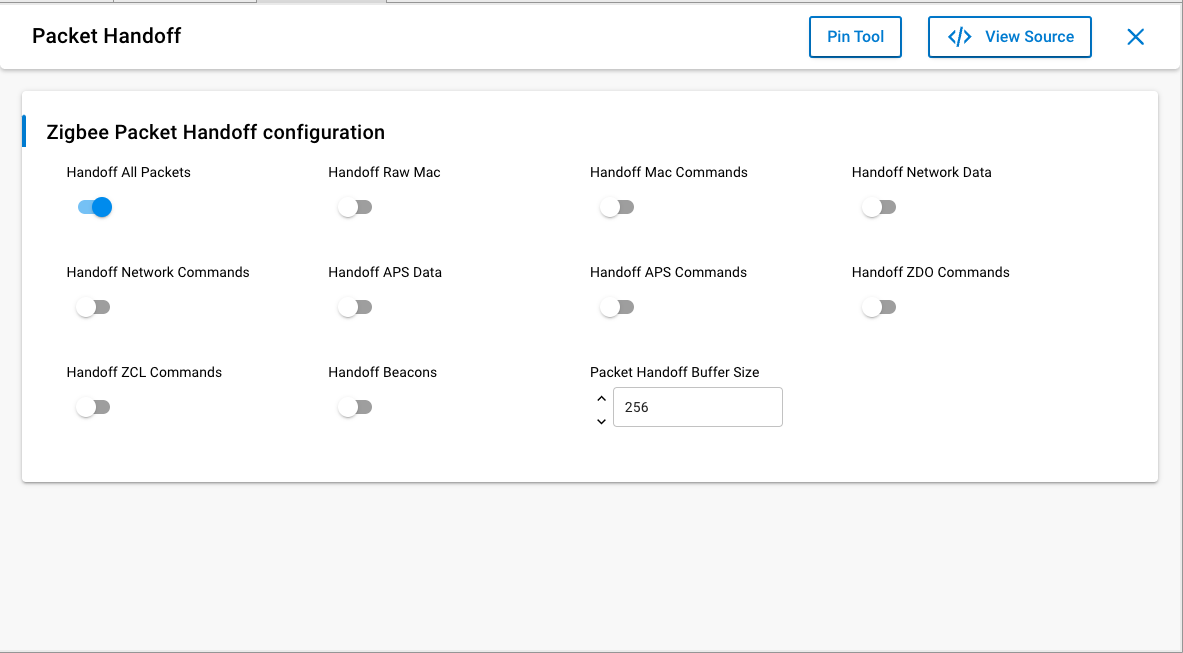Viewport: 1183px width, 653px height.
Task: Enable Handoff Network Data
Action: click(879, 206)
